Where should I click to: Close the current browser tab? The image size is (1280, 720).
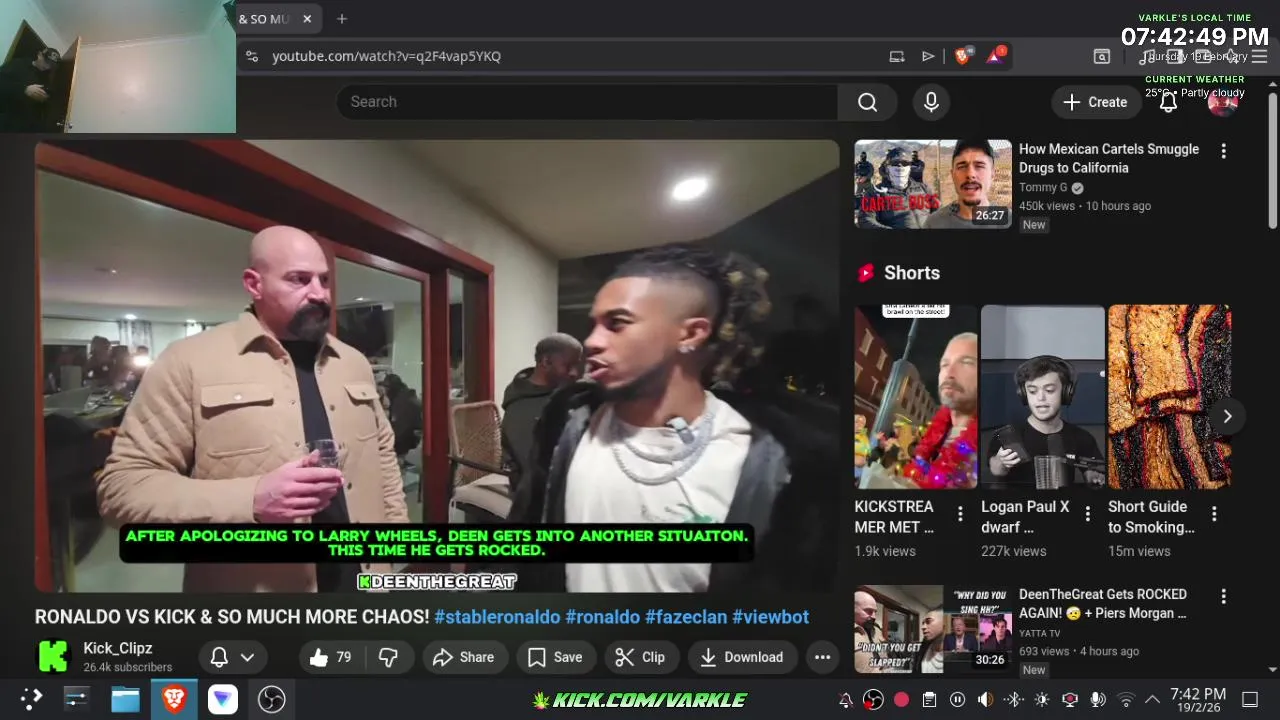[x=307, y=19]
